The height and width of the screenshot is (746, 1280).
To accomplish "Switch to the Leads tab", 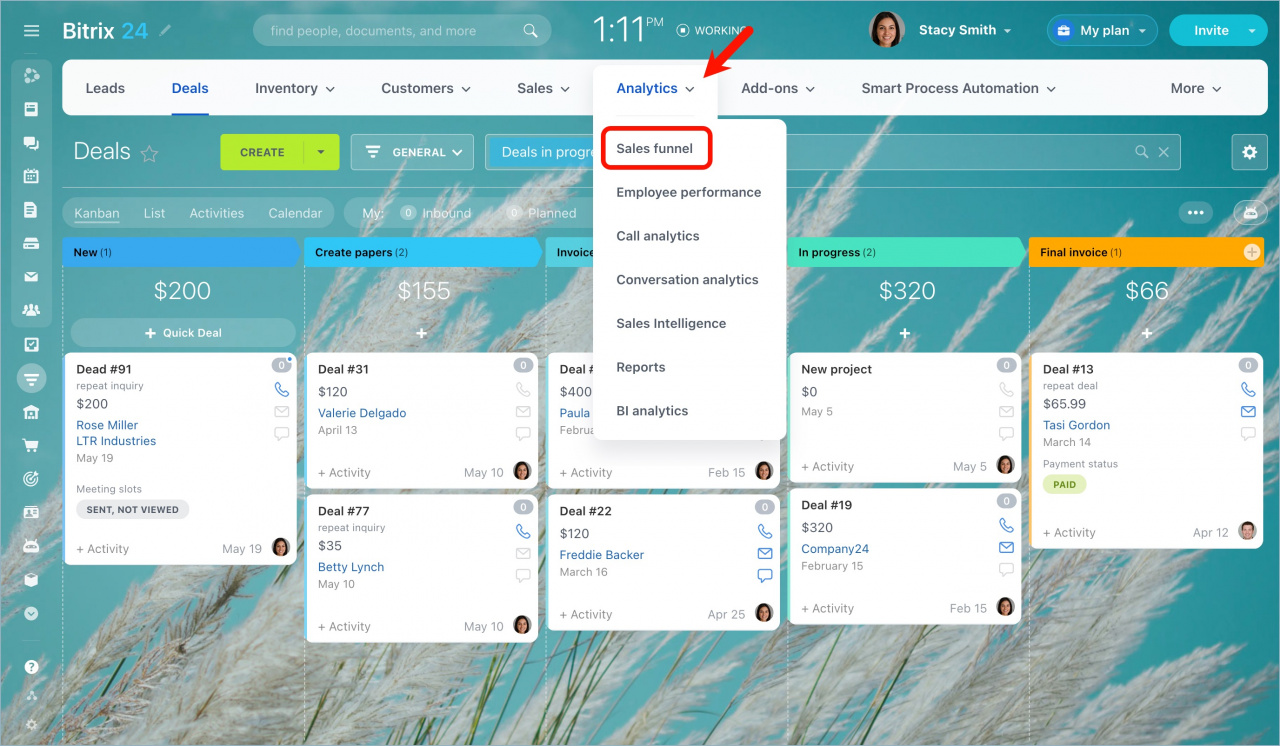I will coord(105,88).
